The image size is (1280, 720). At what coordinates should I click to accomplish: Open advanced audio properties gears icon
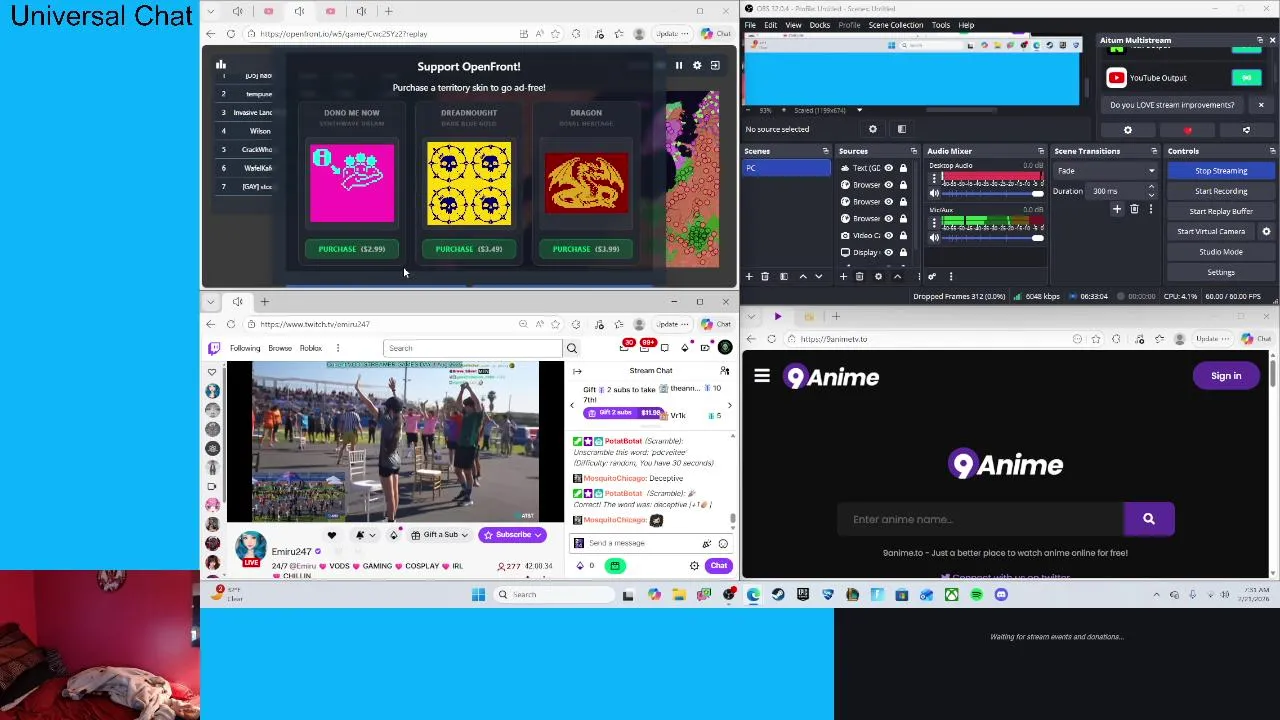click(932, 276)
